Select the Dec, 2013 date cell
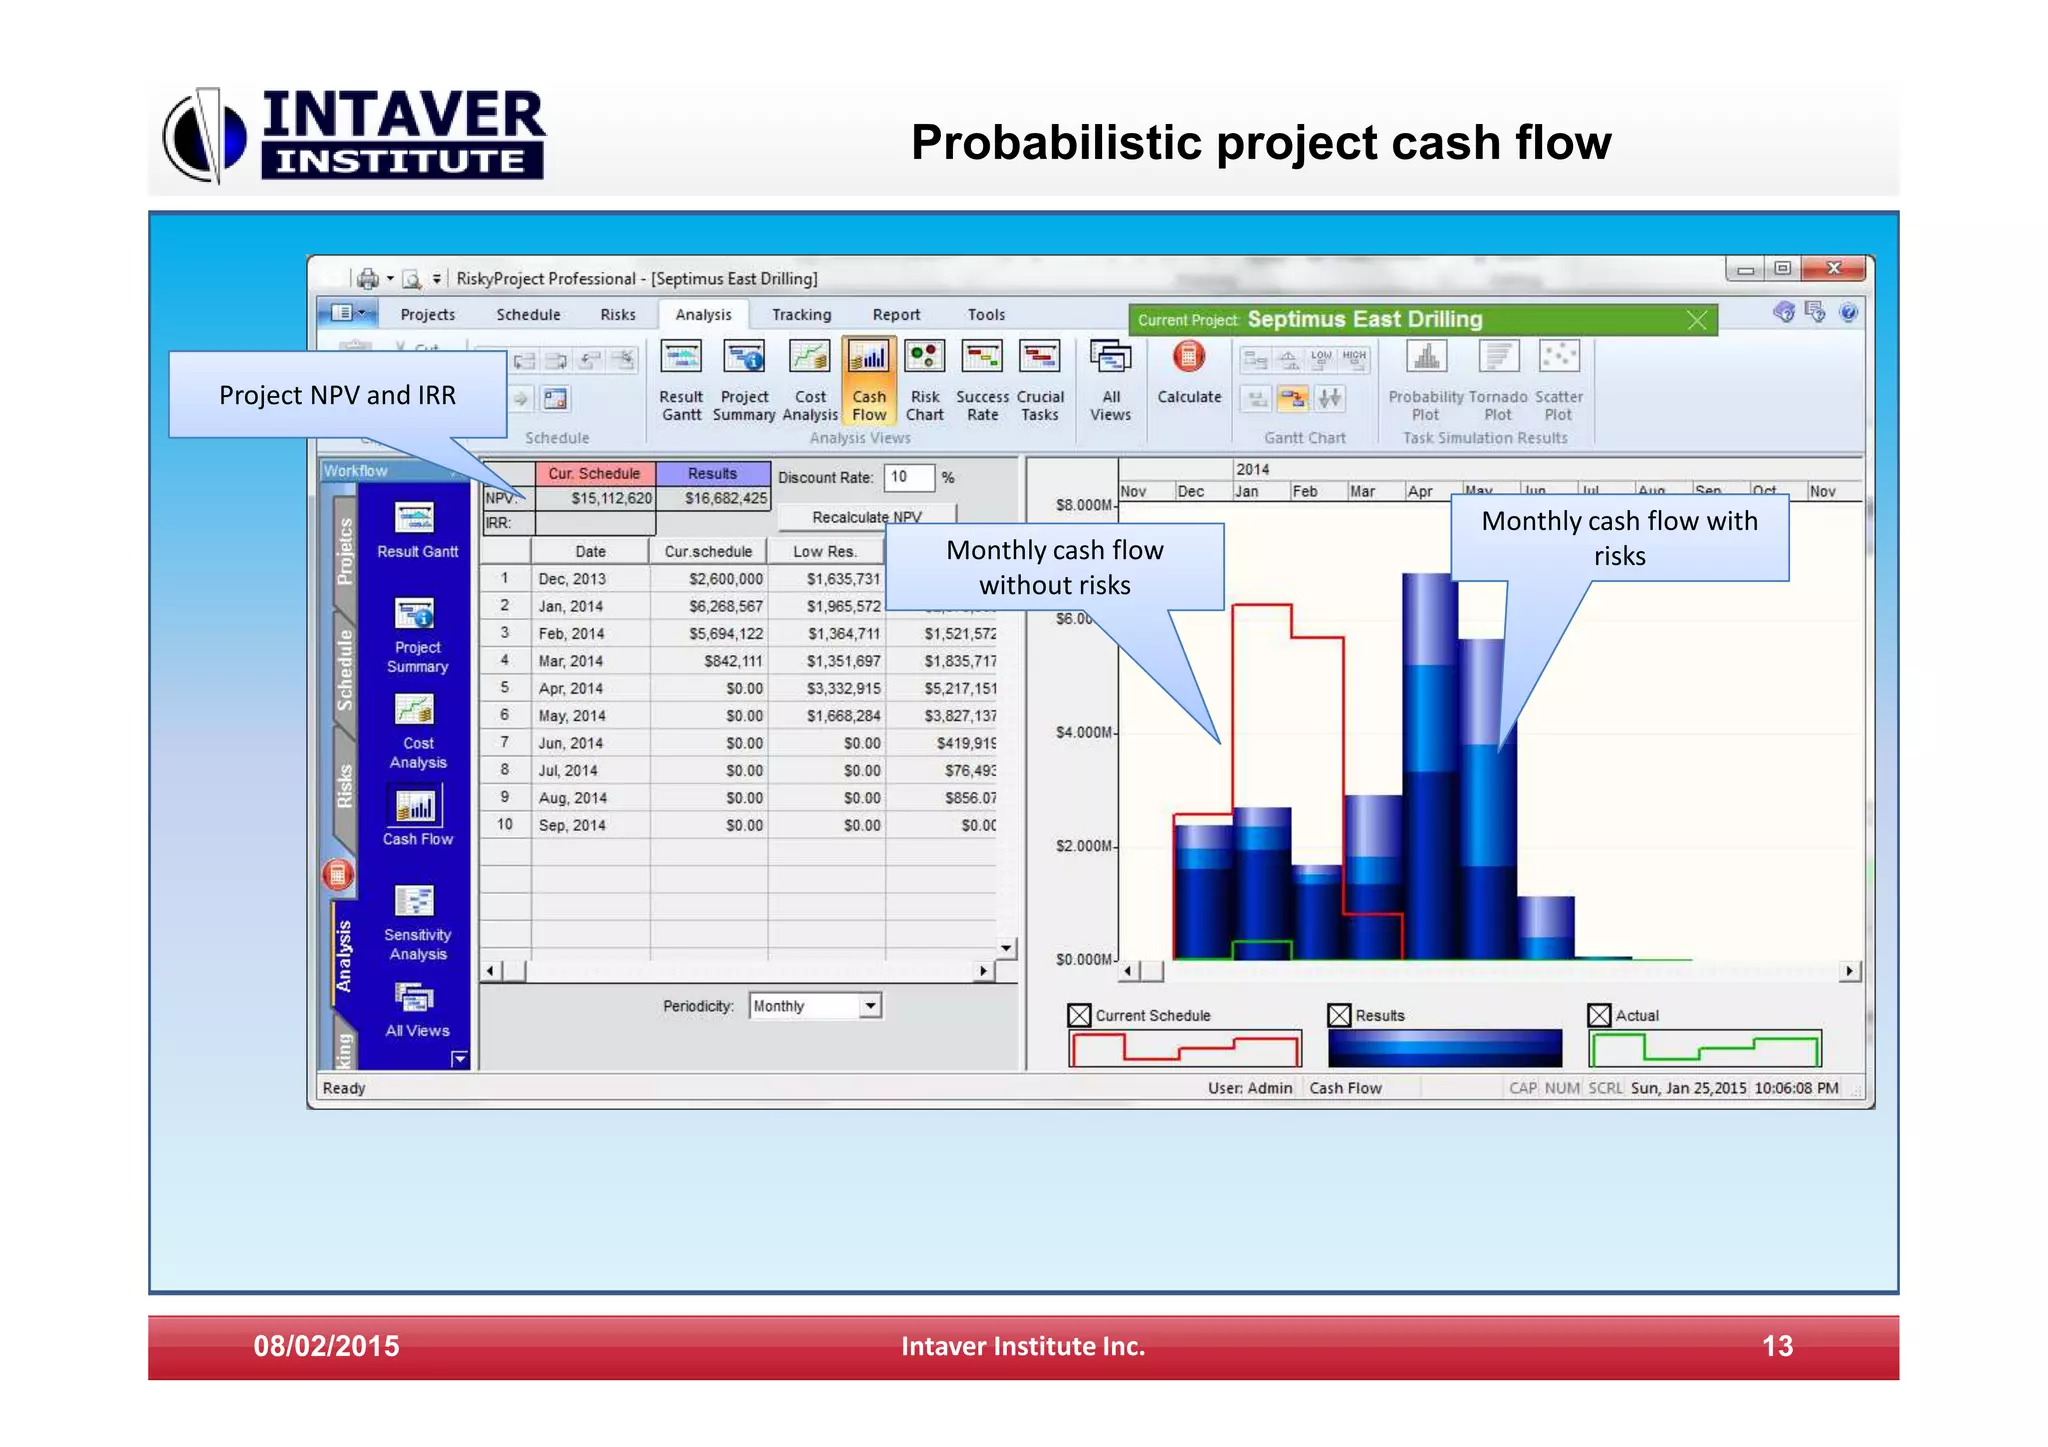Viewport: 2048px width, 1447px height. pos(590,578)
